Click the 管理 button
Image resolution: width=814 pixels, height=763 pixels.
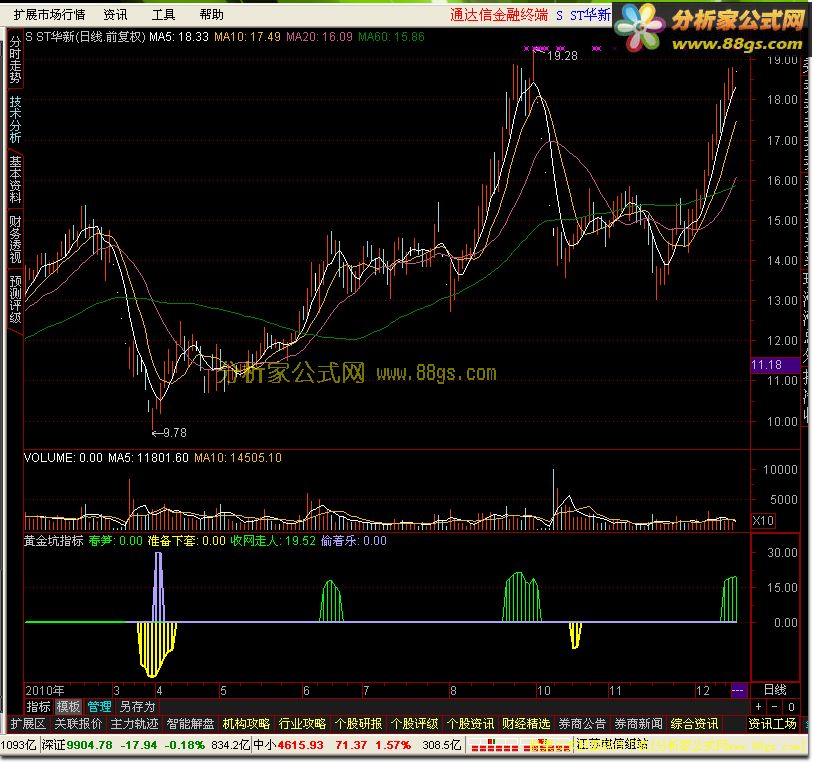99,706
